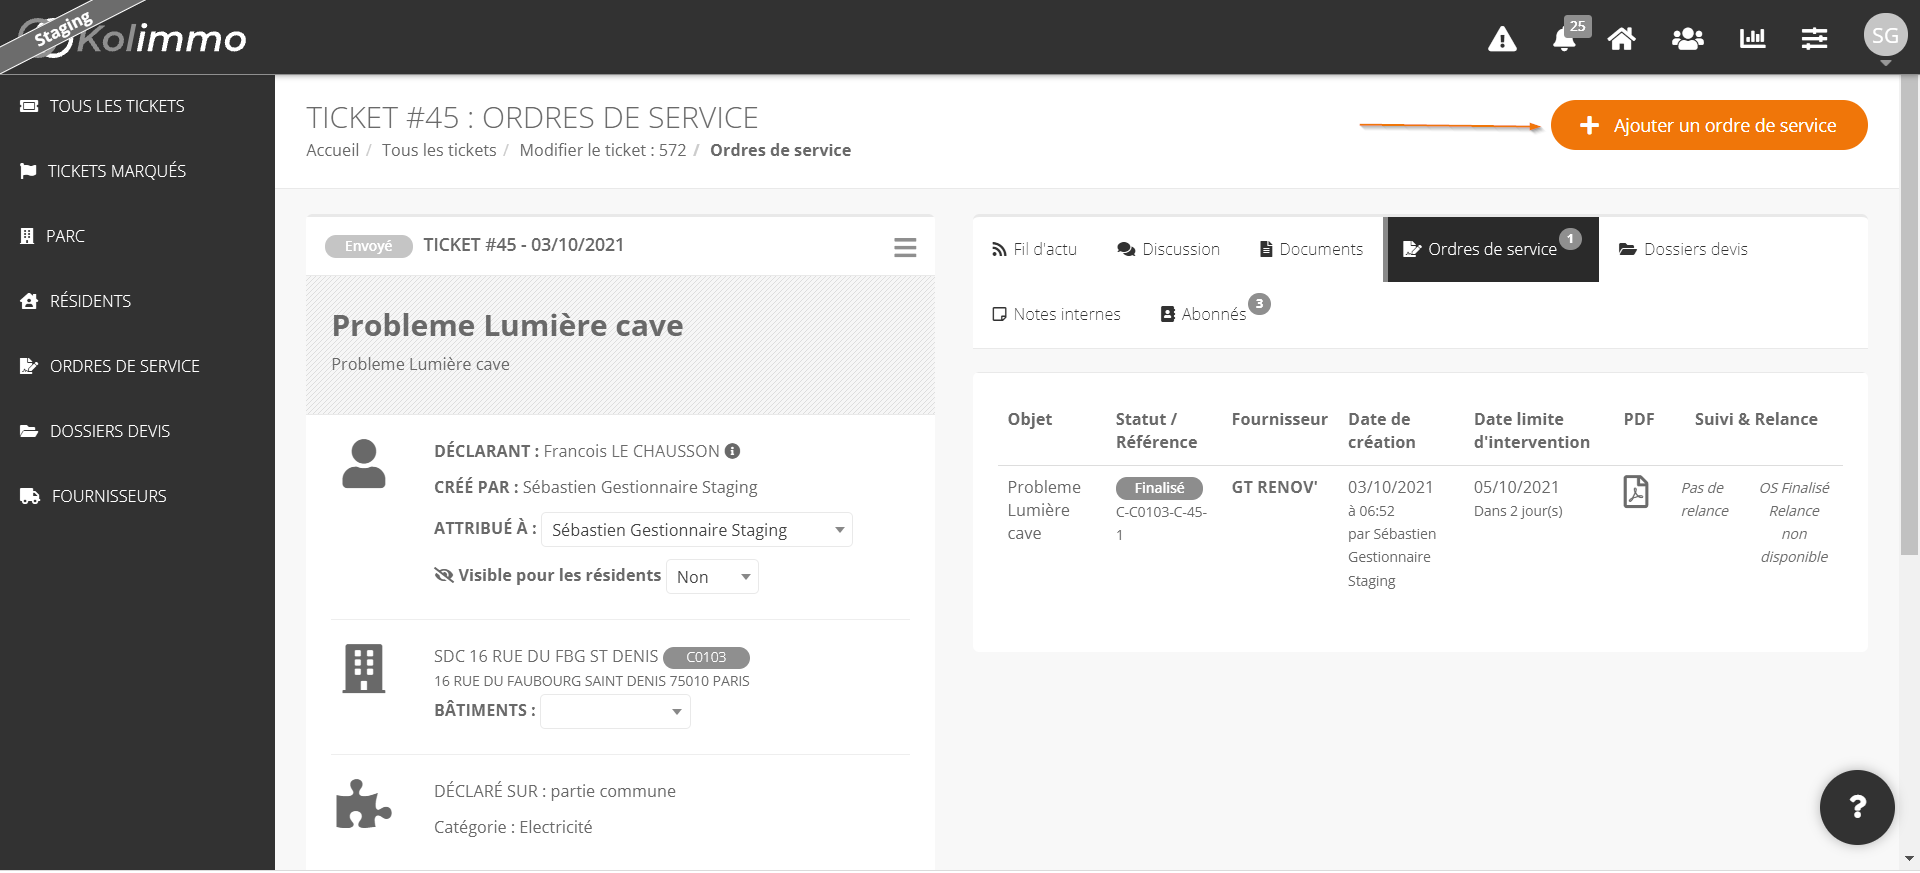Open the users group icon in header
Image resolution: width=1920 pixels, height=873 pixels.
pyautogui.click(x=1688, y=39)
